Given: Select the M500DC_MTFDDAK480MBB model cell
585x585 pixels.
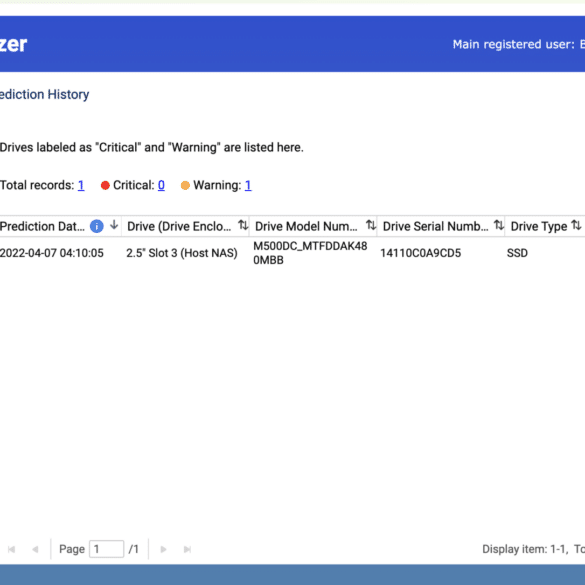Looking at the screenshot, I should pyautogui.click(x=310, y=253).
